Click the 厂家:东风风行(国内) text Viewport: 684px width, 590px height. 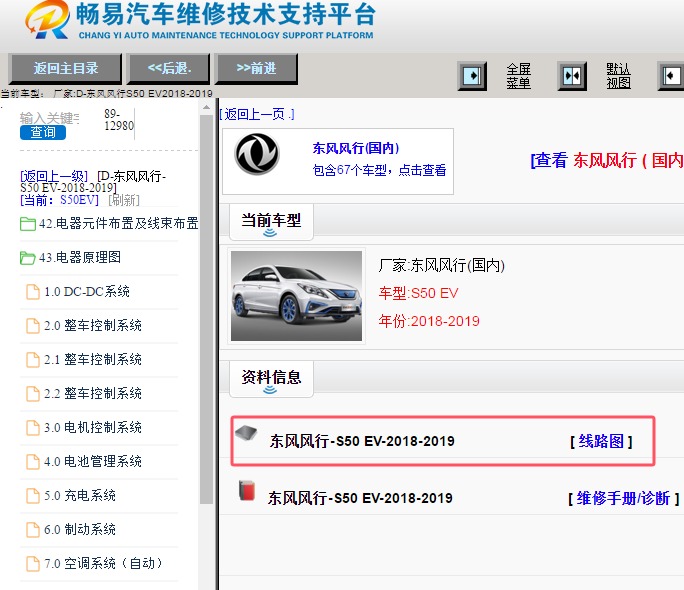pos(441,265)
